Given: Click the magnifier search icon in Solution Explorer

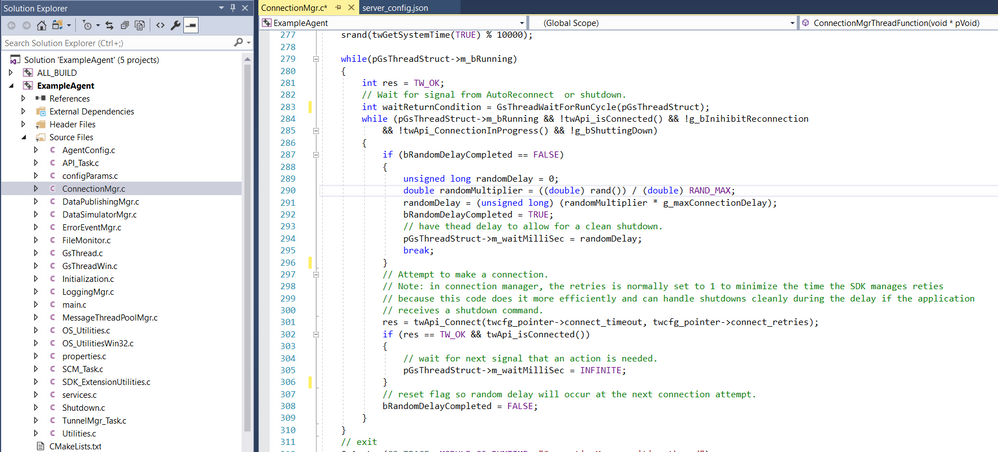Looking at the screenshot, I should point(238,43).
